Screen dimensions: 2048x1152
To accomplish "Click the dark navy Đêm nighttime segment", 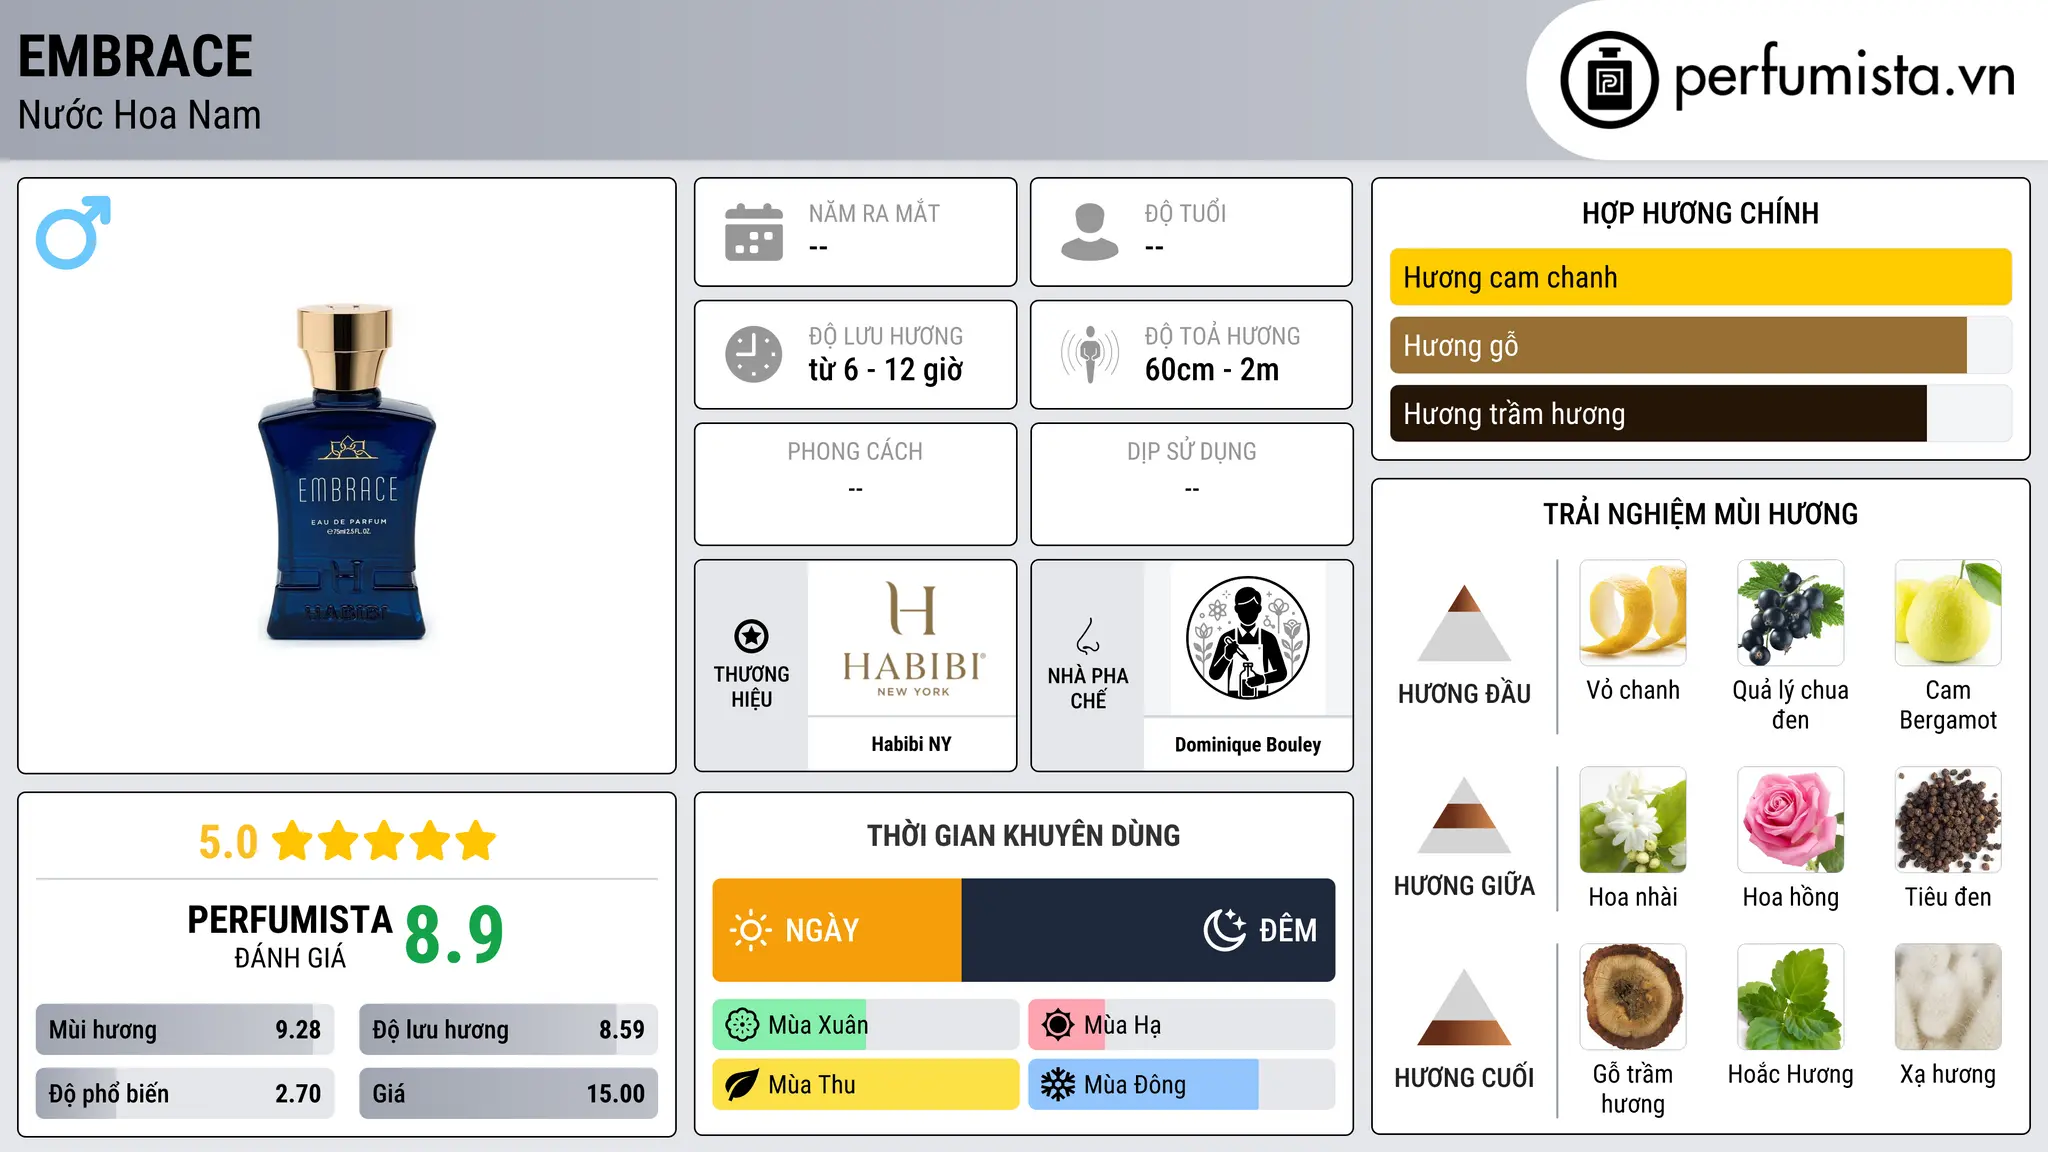I will 1148,930.
